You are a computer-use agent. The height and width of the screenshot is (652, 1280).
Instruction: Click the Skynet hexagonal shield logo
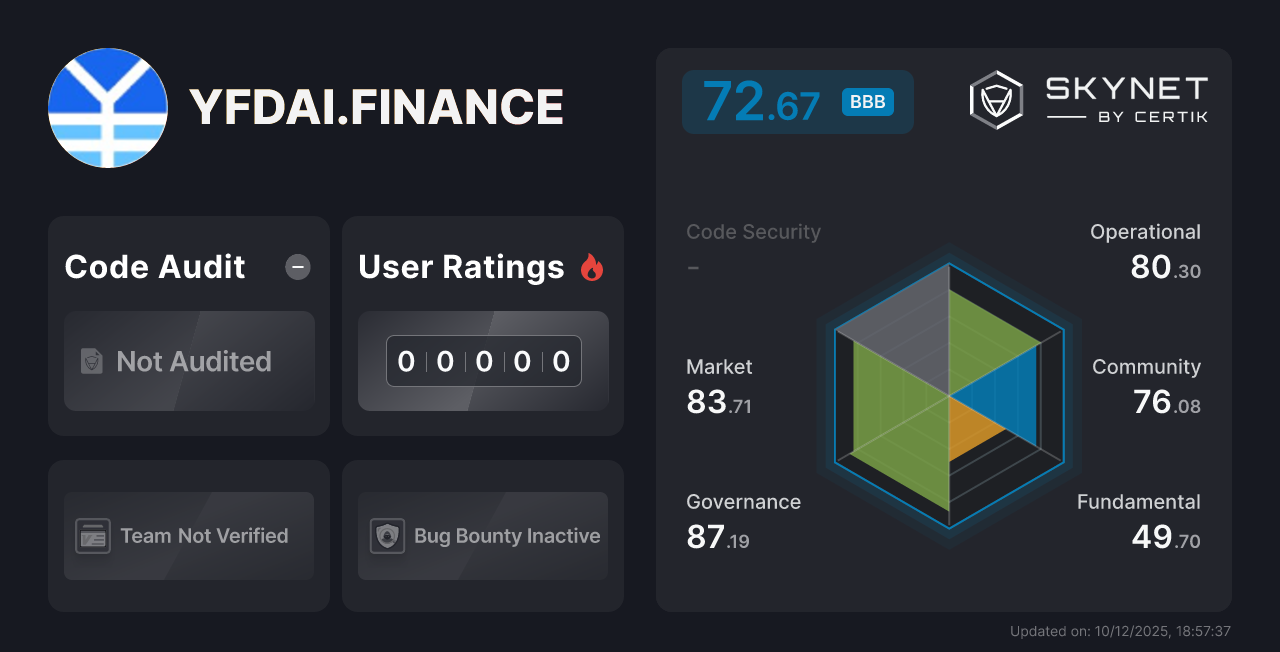(994, 98)
